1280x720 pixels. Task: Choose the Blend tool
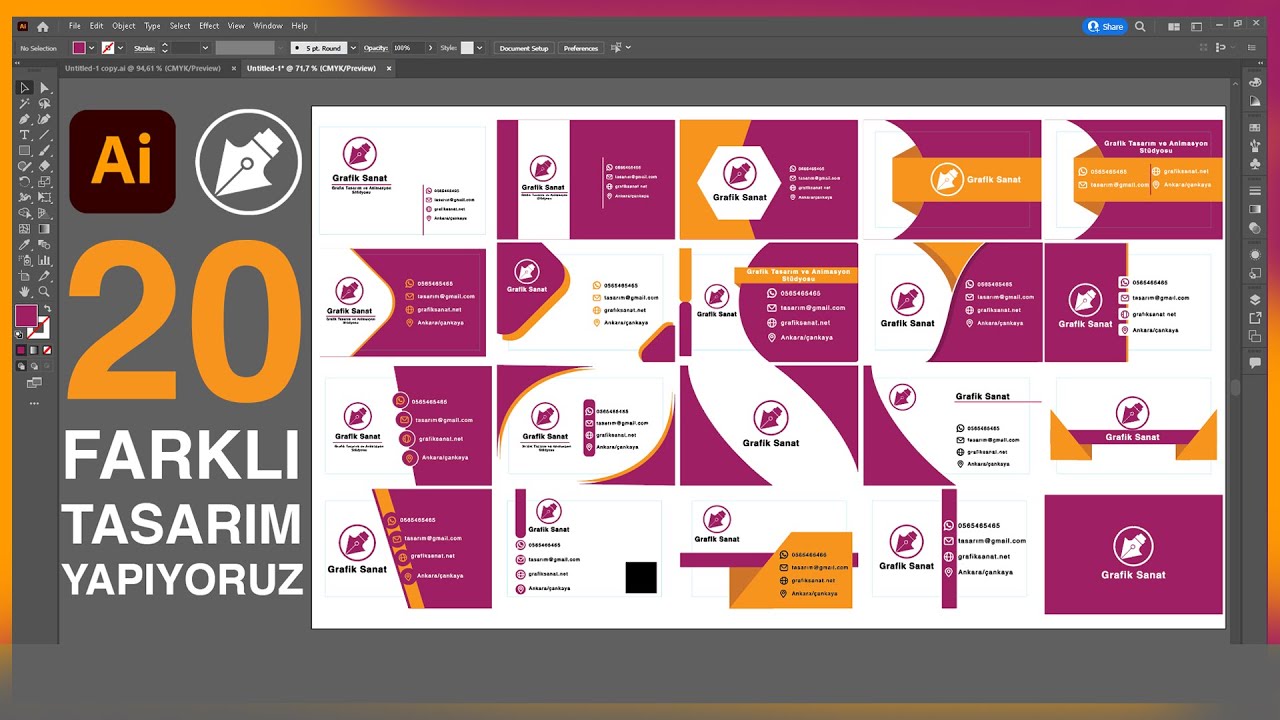pyautogui.click(x=44, y=245)
